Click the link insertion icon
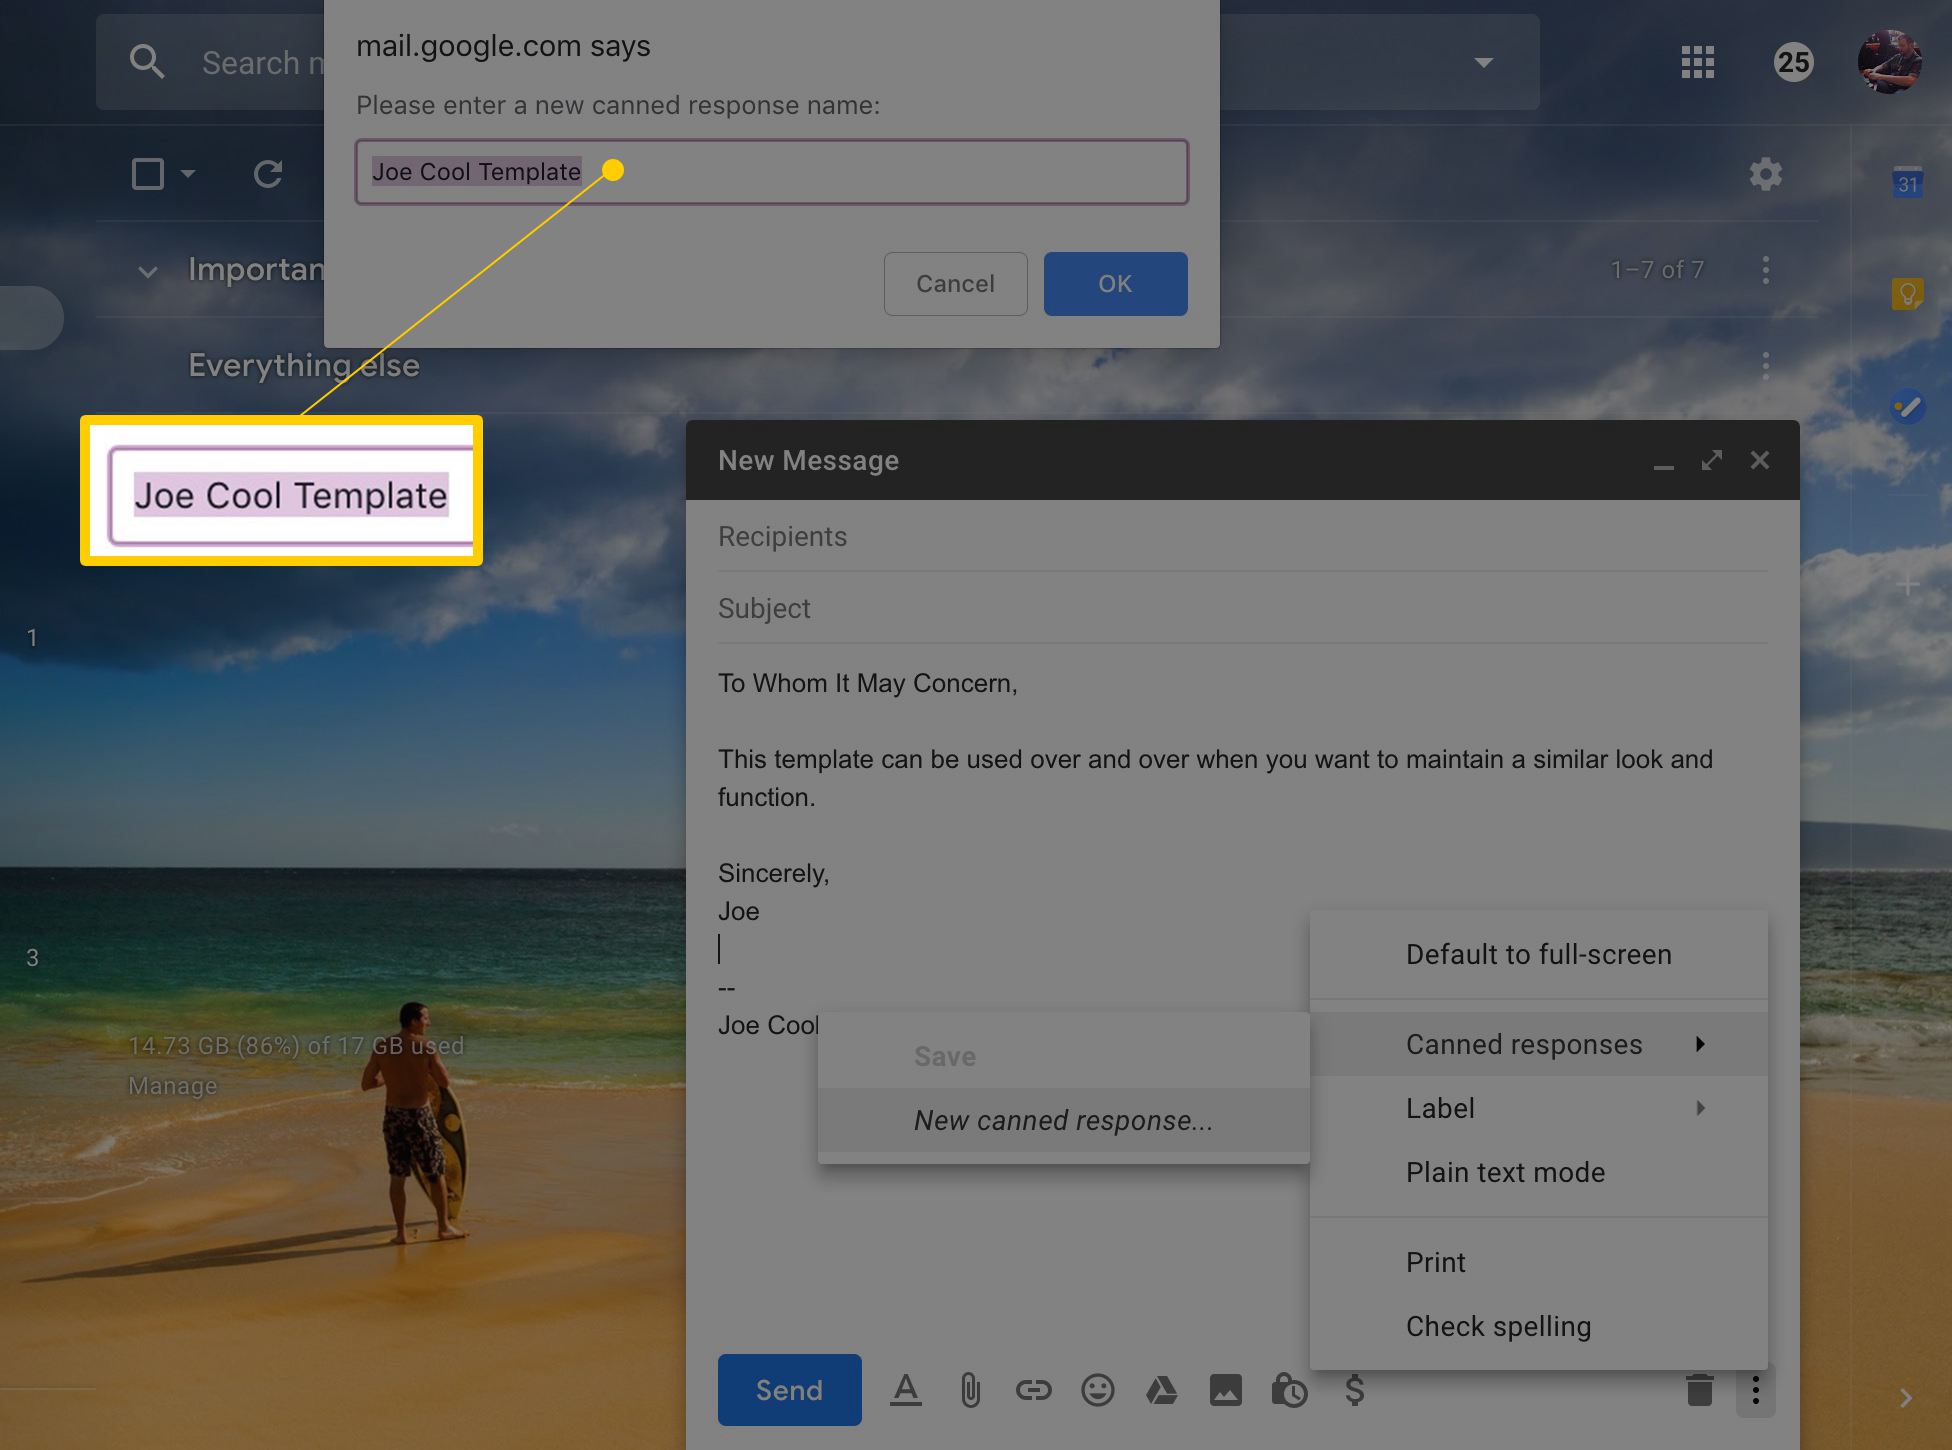The image size is (1952, 1450). click(x=1032, y=1388)
